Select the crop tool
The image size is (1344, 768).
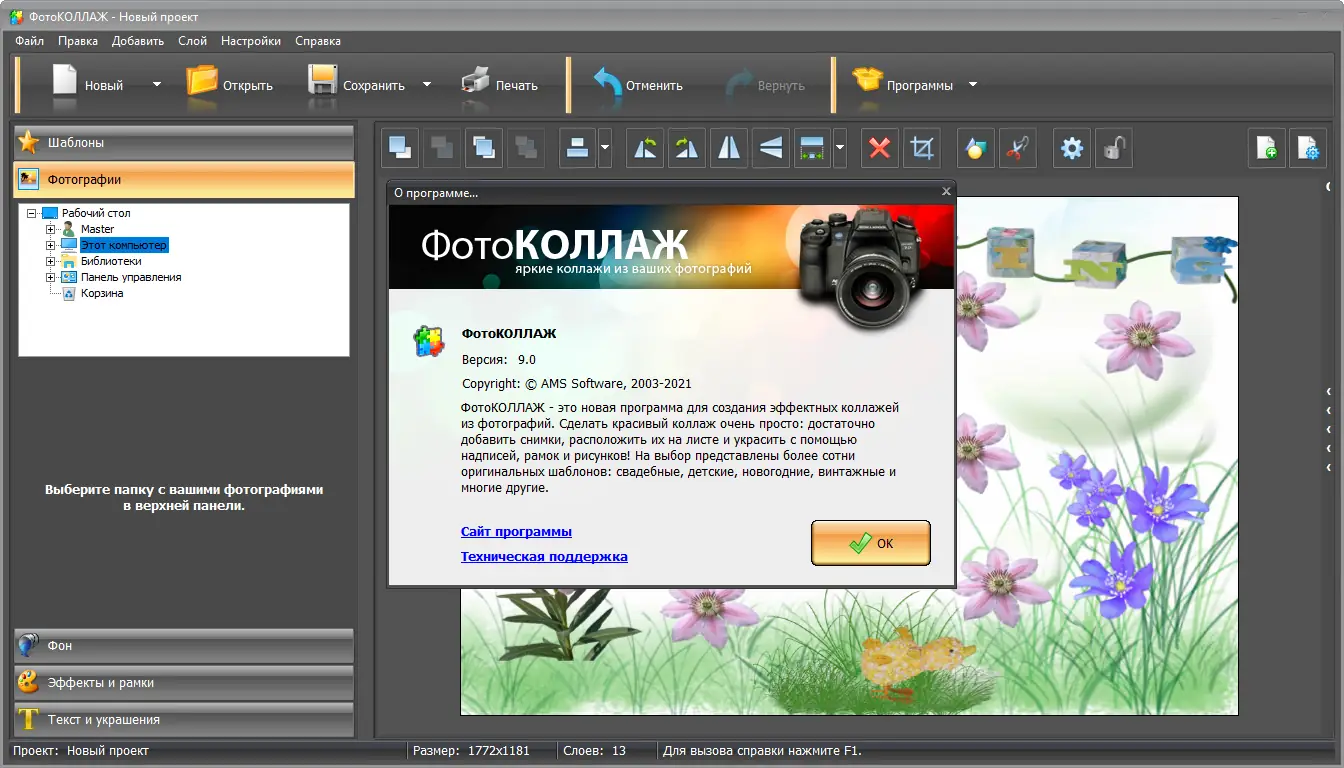[x=922, y=148]
